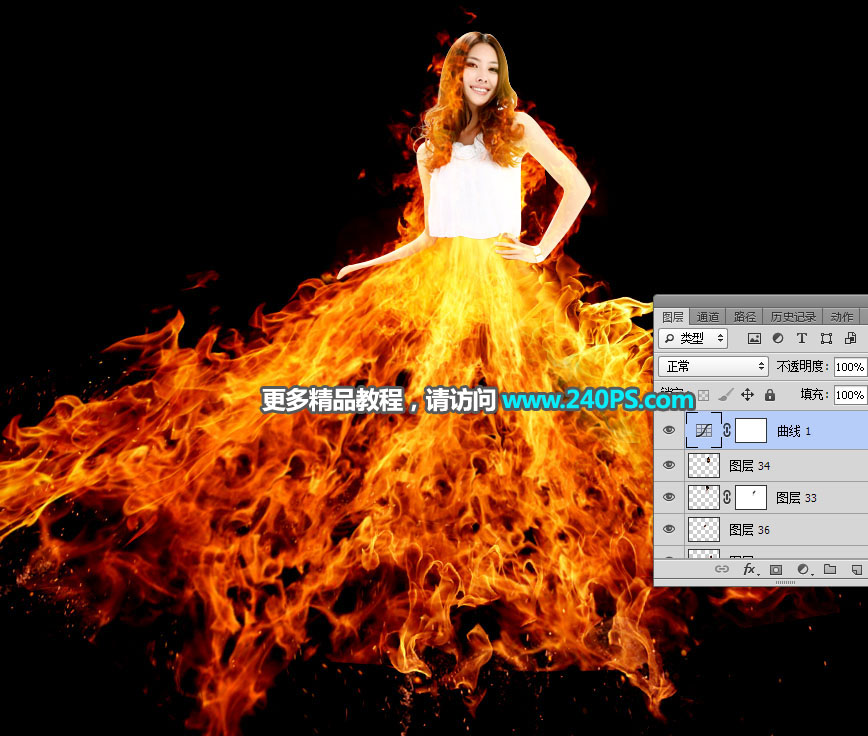Create a new group folder icon
This screenshot has height=736, width=868.
click(830, 569)
